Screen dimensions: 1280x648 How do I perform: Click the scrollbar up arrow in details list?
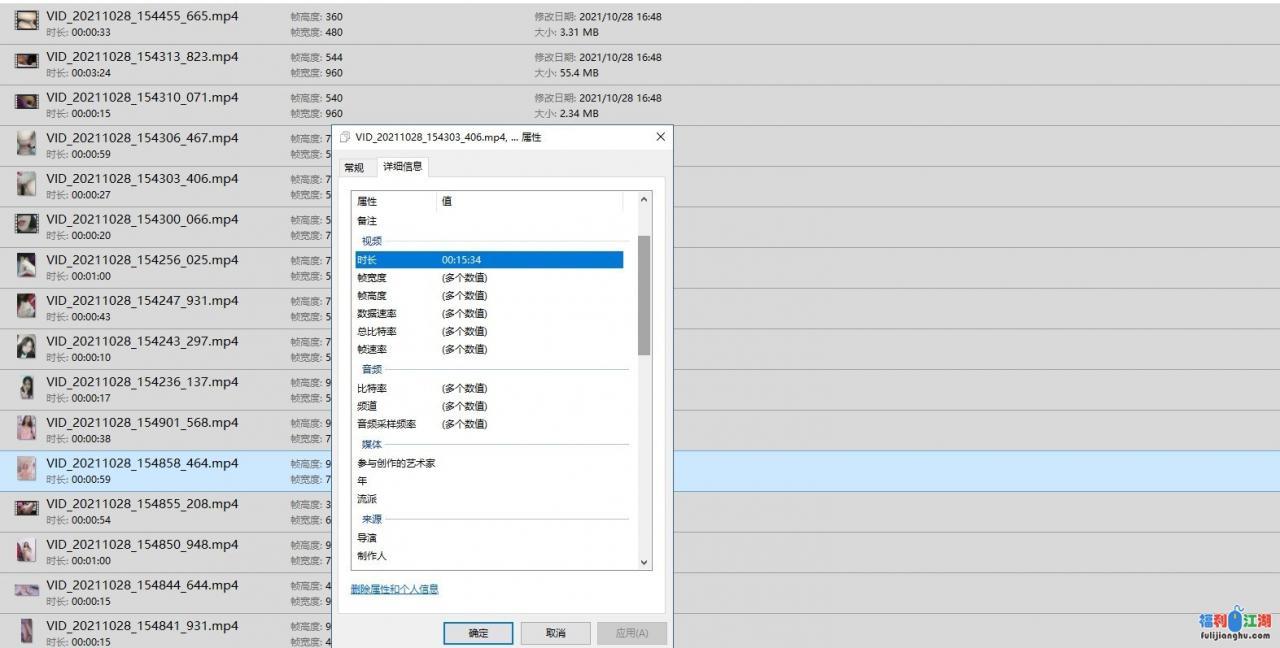click(643, 198)
